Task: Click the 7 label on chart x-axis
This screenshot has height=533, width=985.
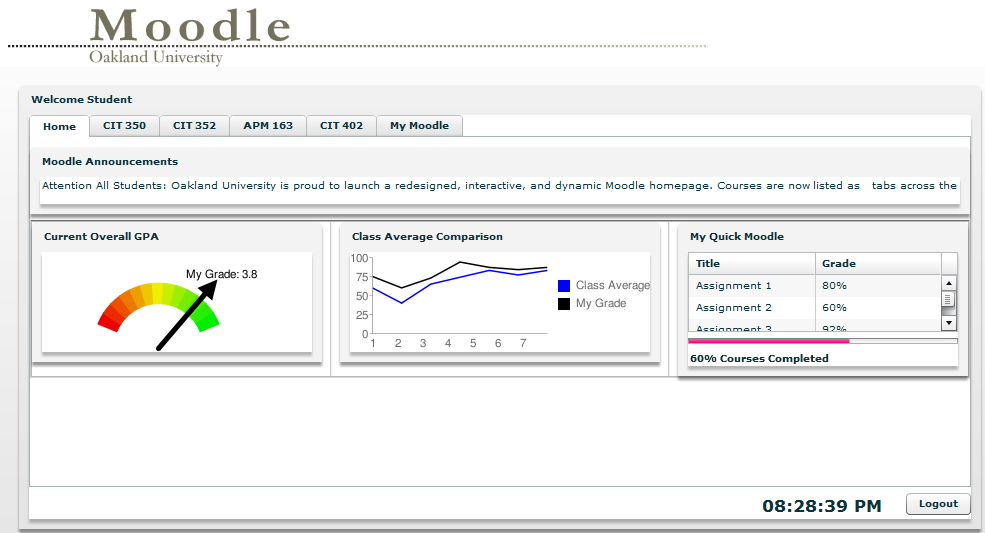Action: coord(523,343)
